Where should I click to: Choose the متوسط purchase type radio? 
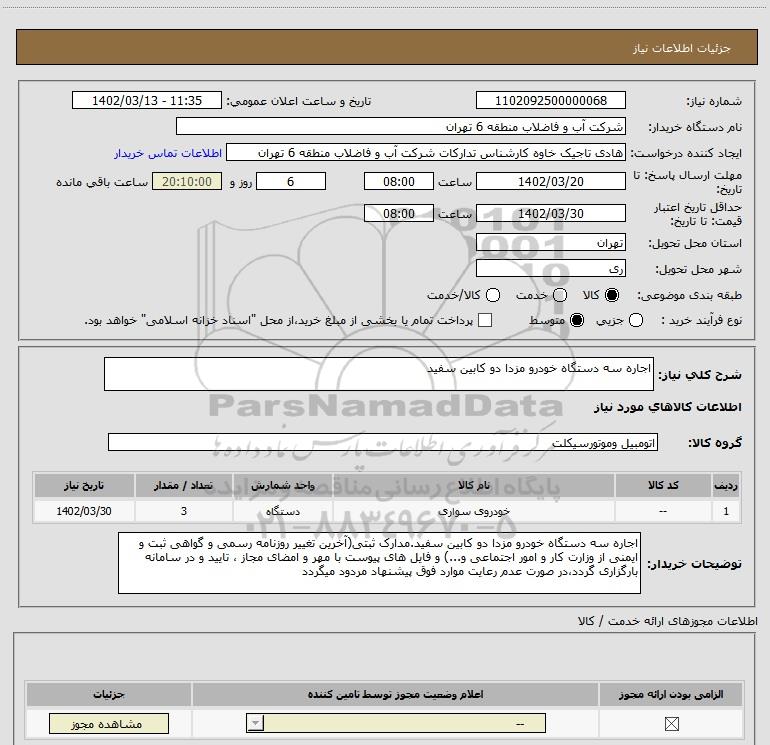point(577,320)
